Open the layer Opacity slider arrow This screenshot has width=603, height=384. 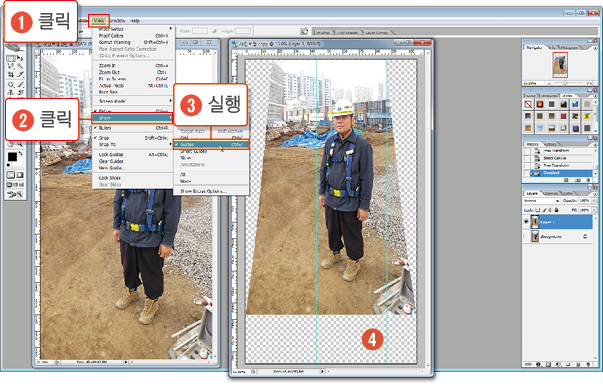coord(594,200)
